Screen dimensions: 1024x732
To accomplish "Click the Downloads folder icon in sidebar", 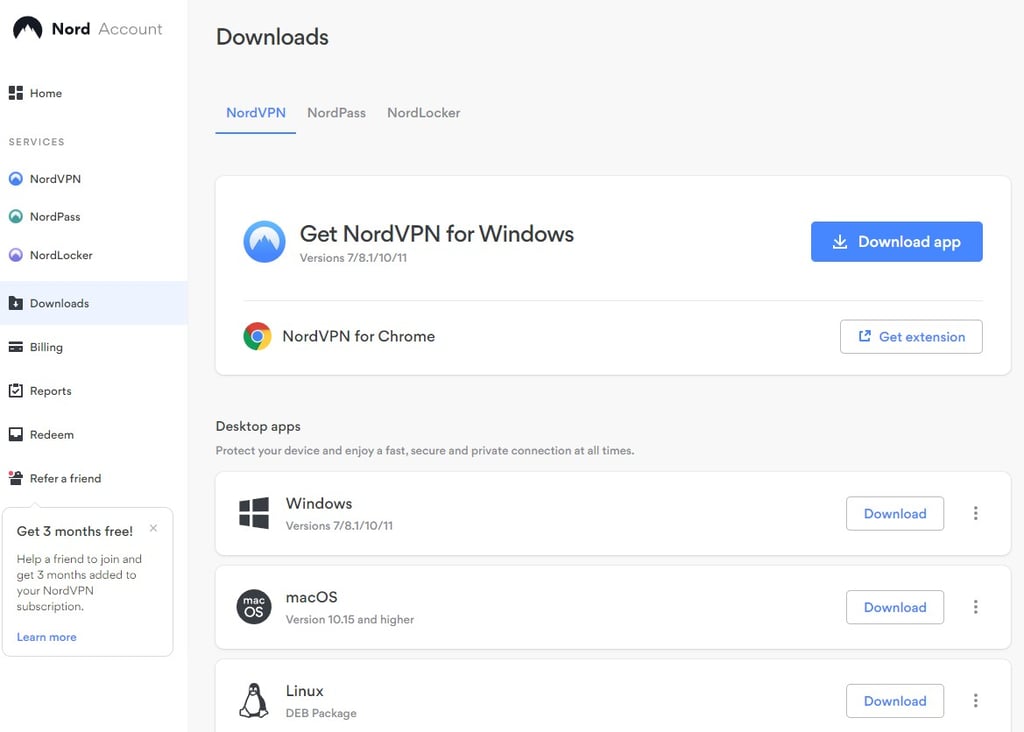I will tap(16, 303).
